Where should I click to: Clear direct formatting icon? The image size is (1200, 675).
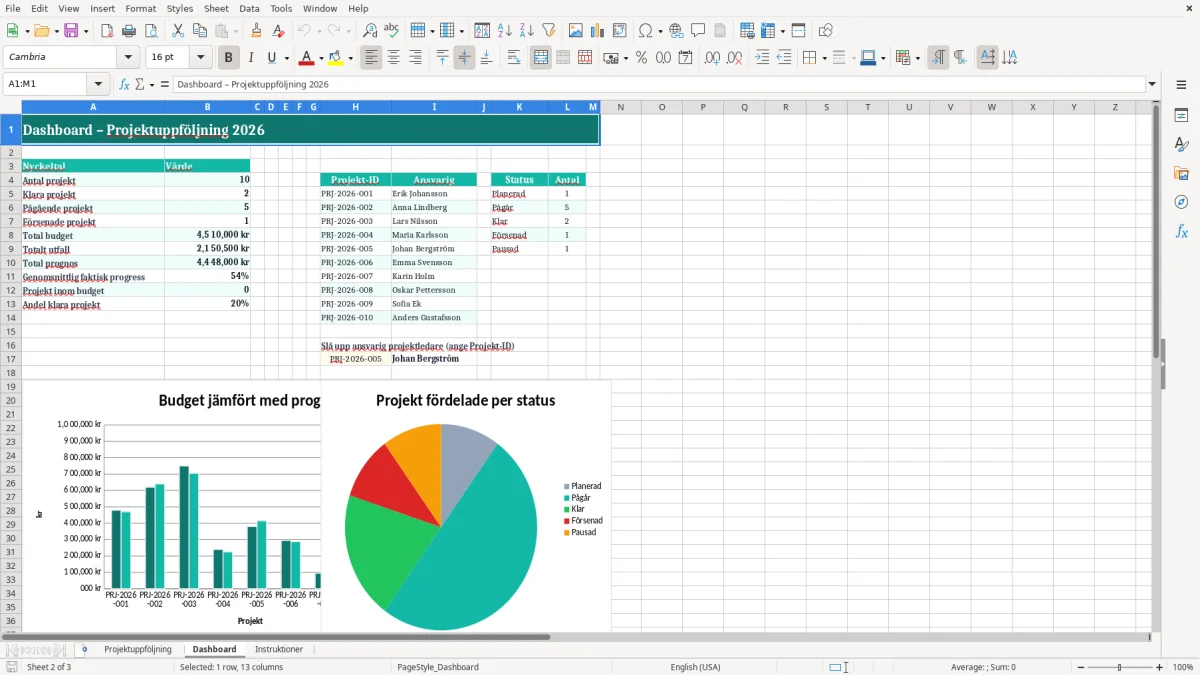pos(277,31)
